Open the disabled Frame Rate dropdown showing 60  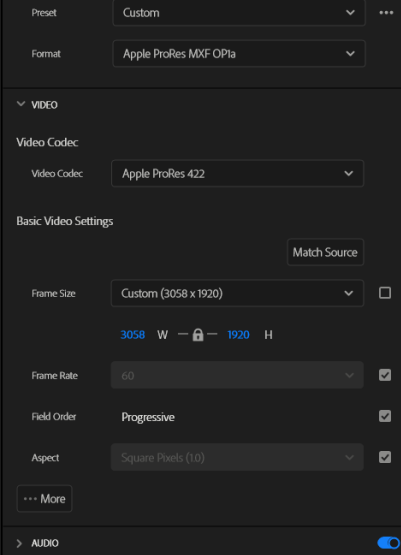pyautogui.click(x=237, y=375)
